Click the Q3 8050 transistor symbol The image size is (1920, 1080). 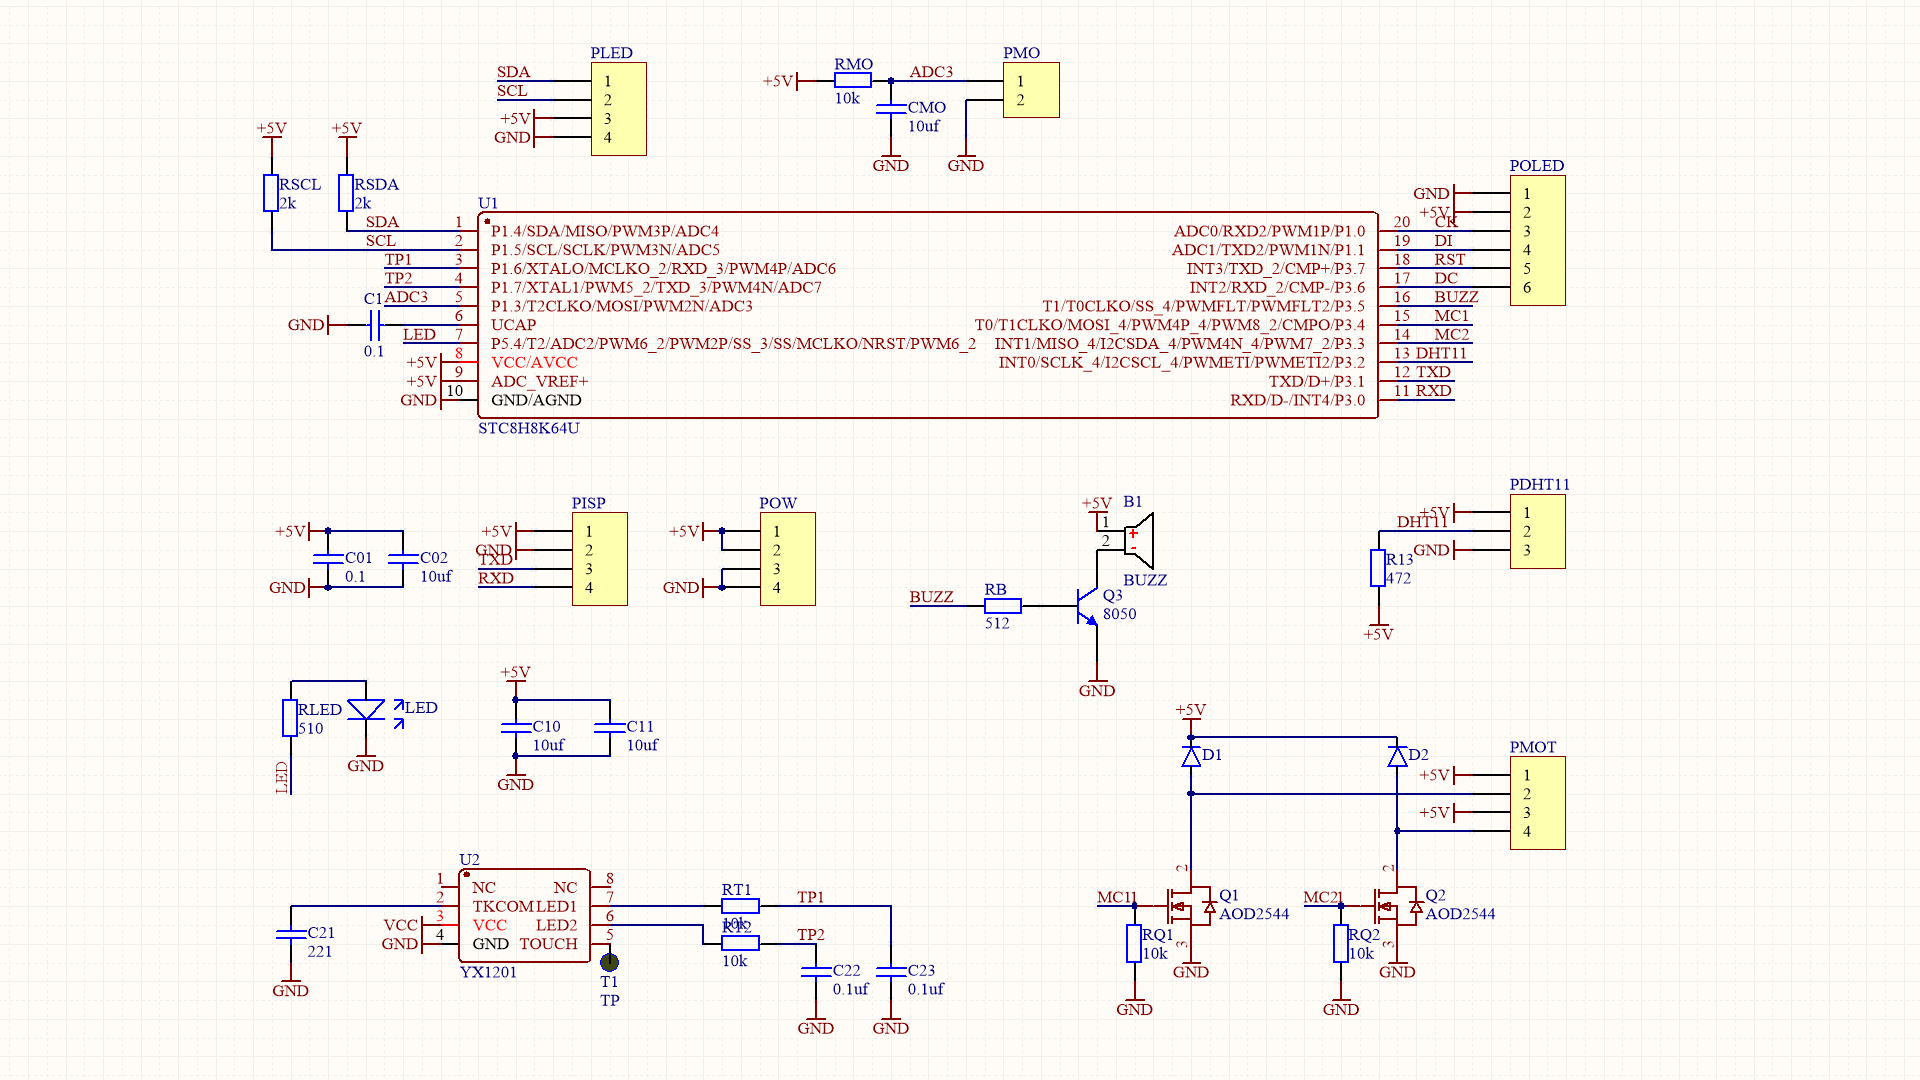pos(1087,606)
